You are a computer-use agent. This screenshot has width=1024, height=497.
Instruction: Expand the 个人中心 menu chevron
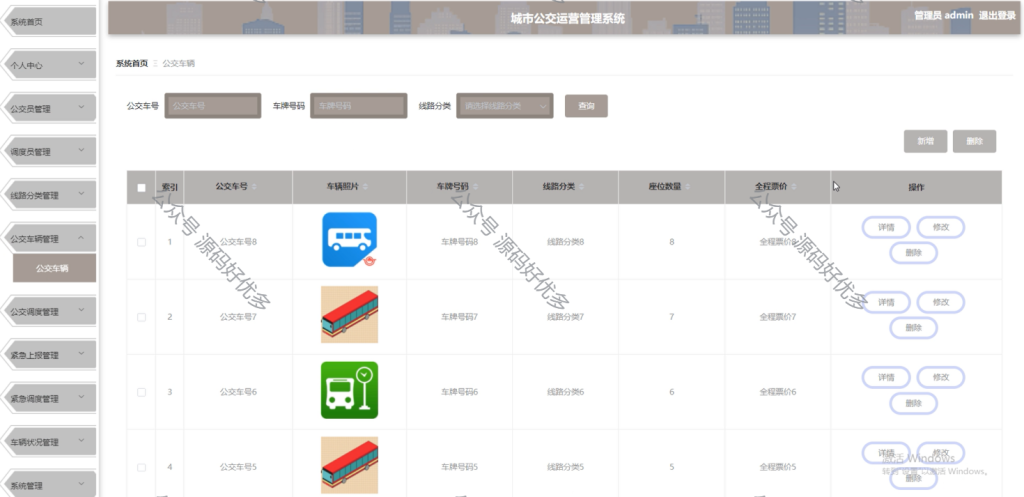[x=81, y=64]
